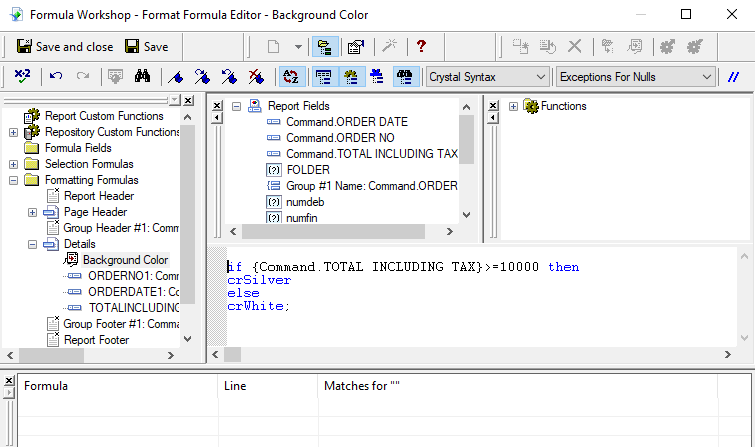This screenshot has width=755, height=447.
Task: Select the FOLDER parameter field
Action: tap(308, 170)
